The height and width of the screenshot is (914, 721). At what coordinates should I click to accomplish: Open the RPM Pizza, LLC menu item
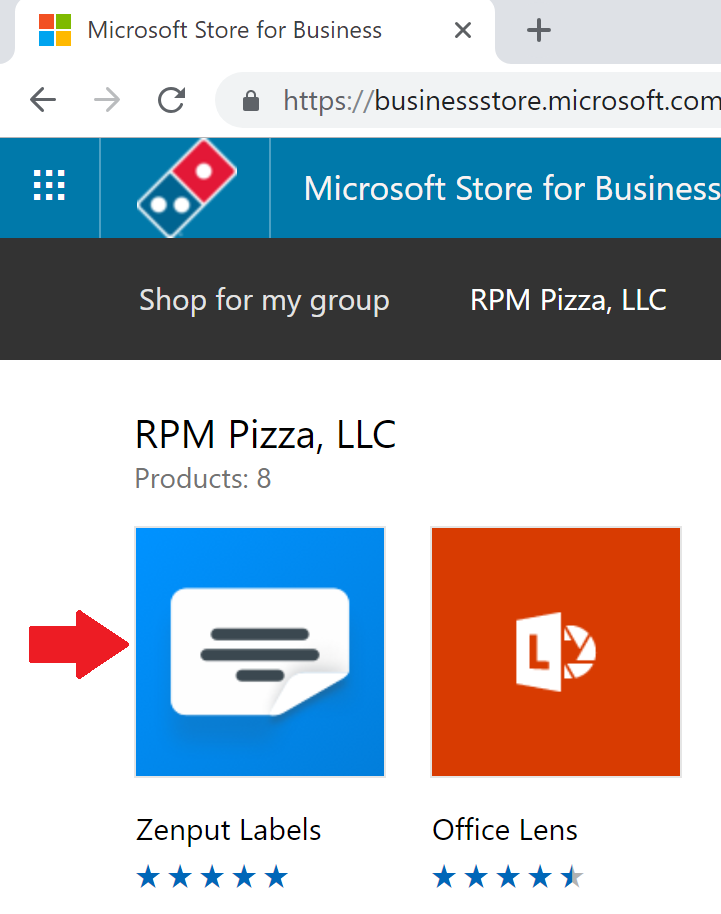[568, 300]
